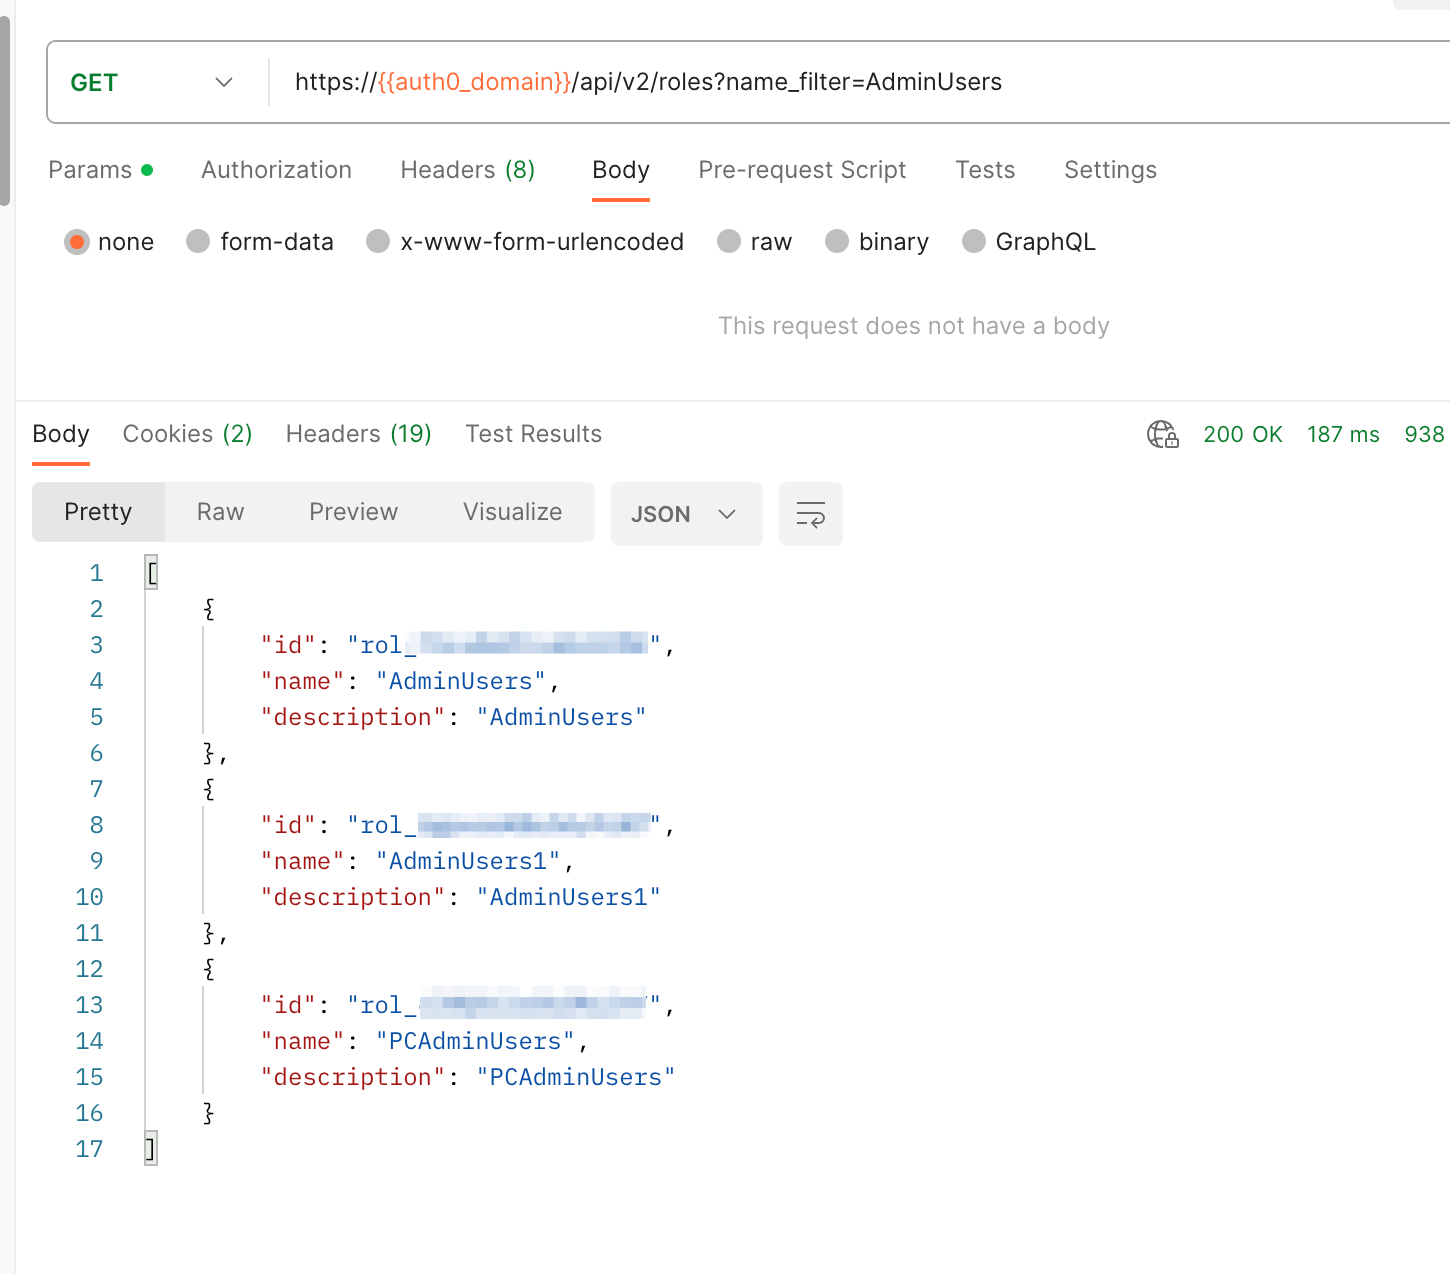1450x1274 pixels.
Task: Switch response view to Raw
Action: (x=220, y=512)
